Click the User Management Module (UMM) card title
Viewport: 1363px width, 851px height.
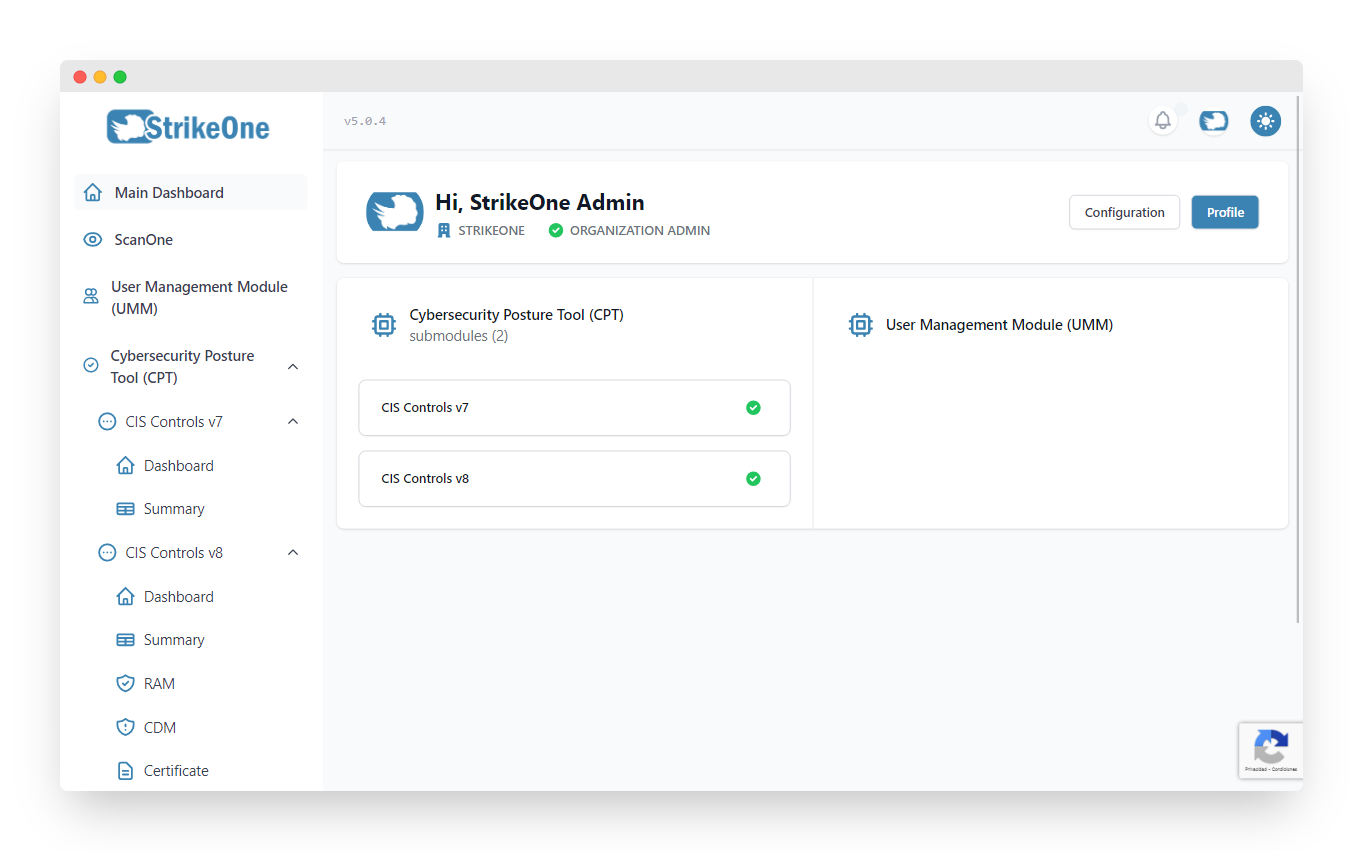pyautogui.click(x=999, y=325)
